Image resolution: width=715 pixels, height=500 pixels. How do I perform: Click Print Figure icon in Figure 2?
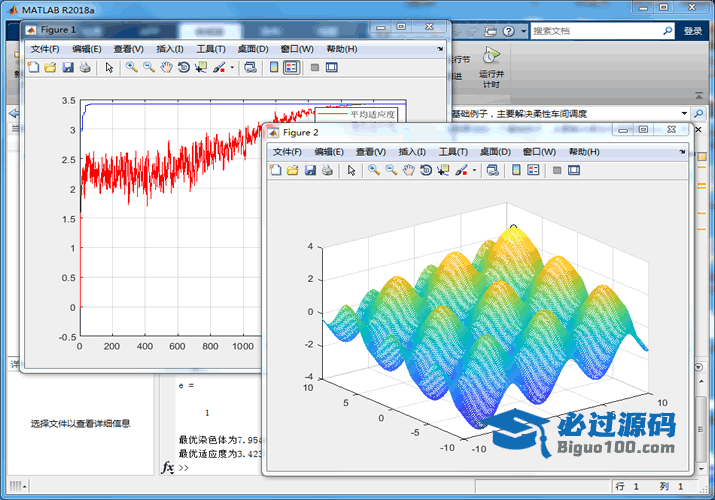[x=327, y=171]
